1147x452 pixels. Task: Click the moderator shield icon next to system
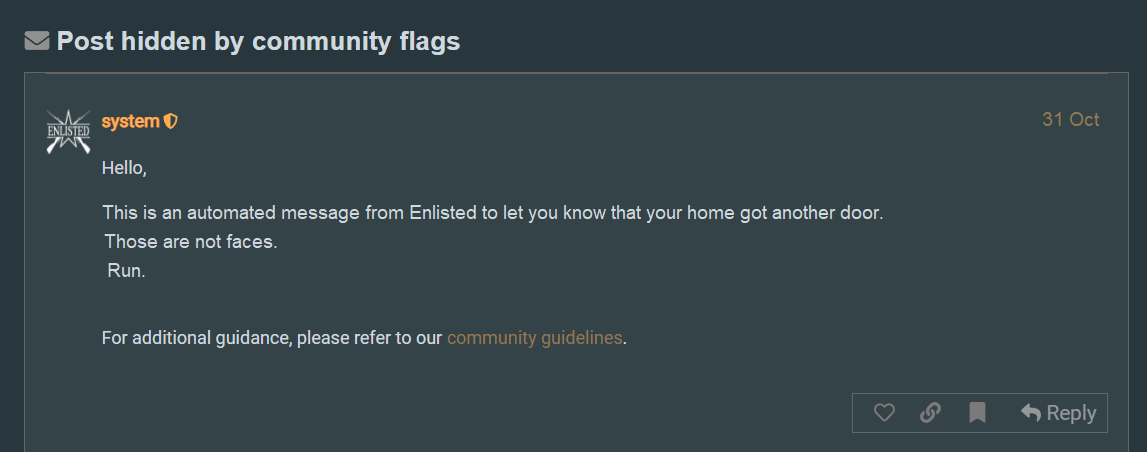pyautogui.click(x=171, y=121)
